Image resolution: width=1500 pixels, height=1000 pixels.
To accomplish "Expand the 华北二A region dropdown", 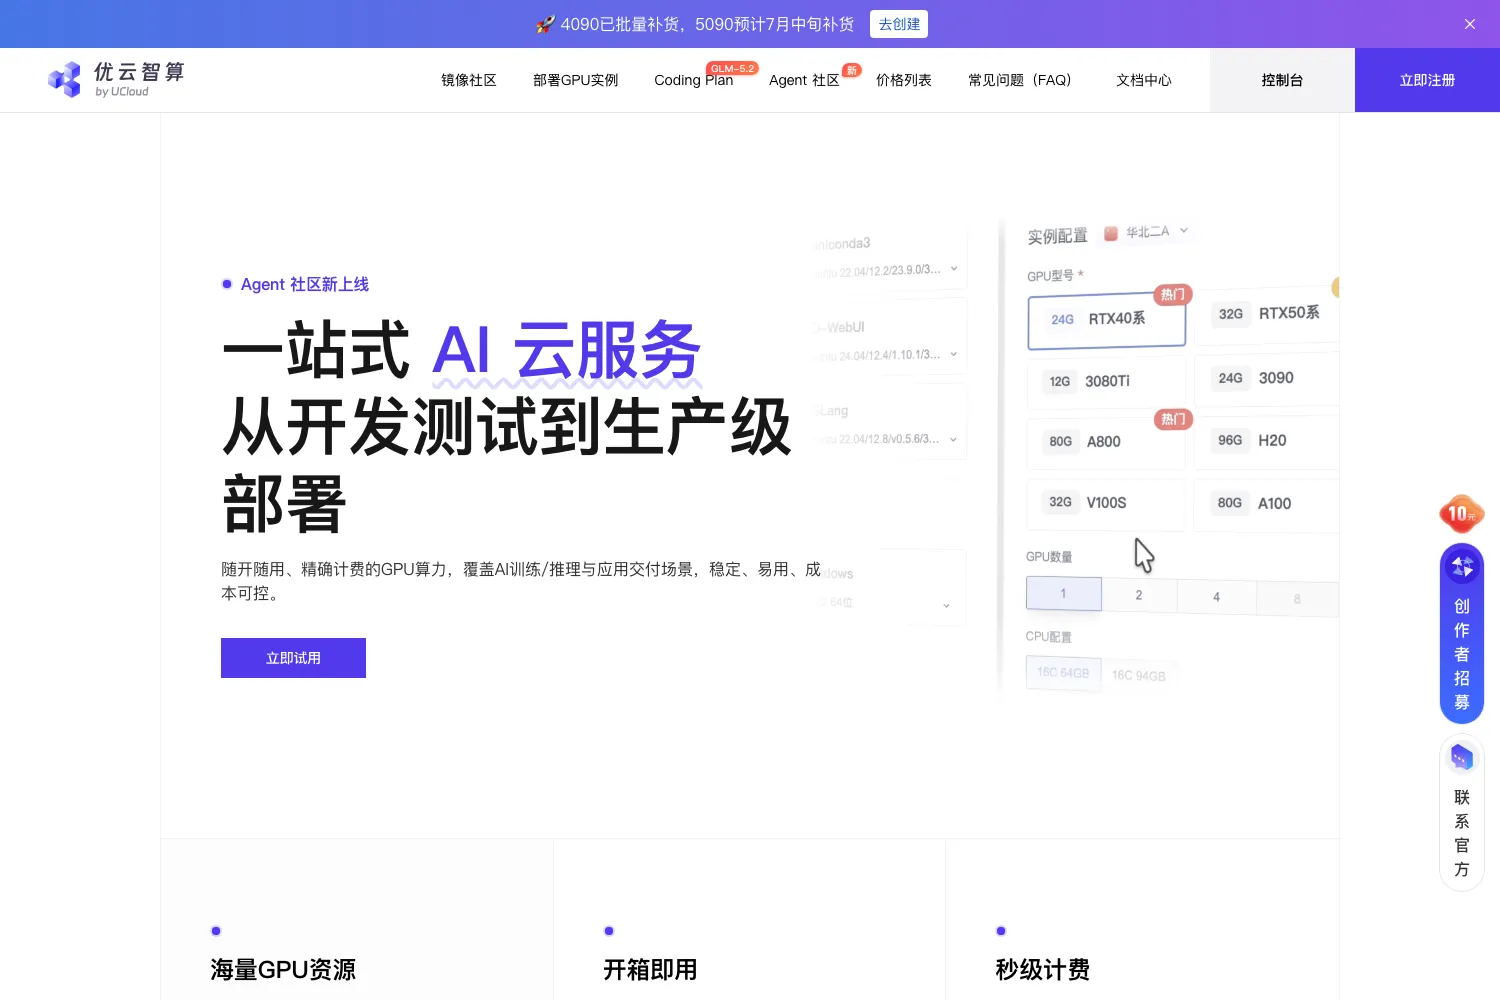I will [x=1147, y=232].
